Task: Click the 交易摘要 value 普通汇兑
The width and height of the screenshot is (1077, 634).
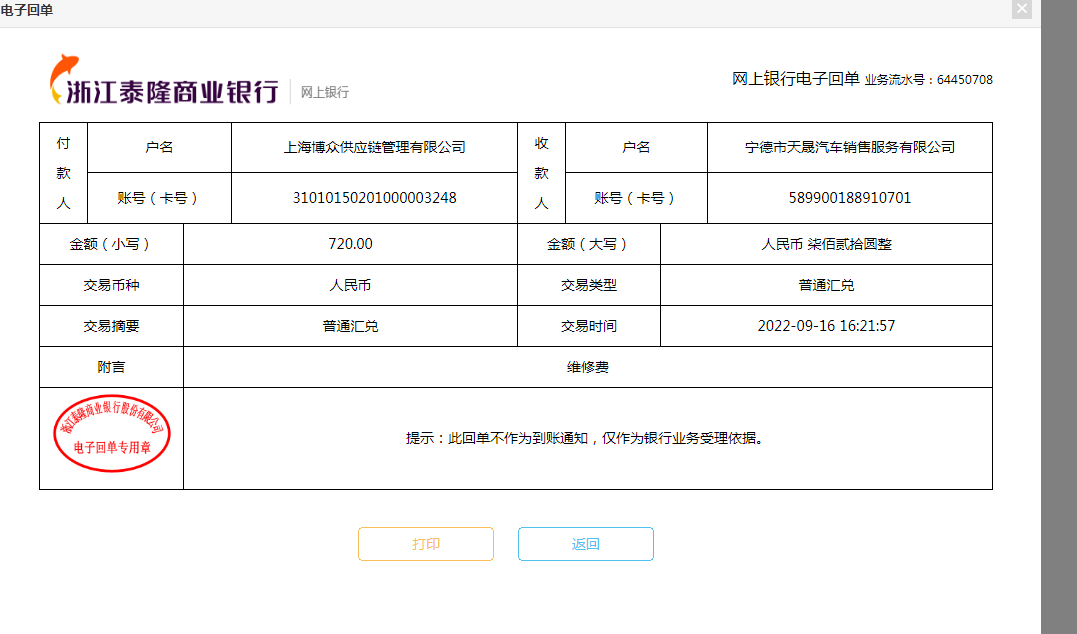Action: (x=350, y=326)
